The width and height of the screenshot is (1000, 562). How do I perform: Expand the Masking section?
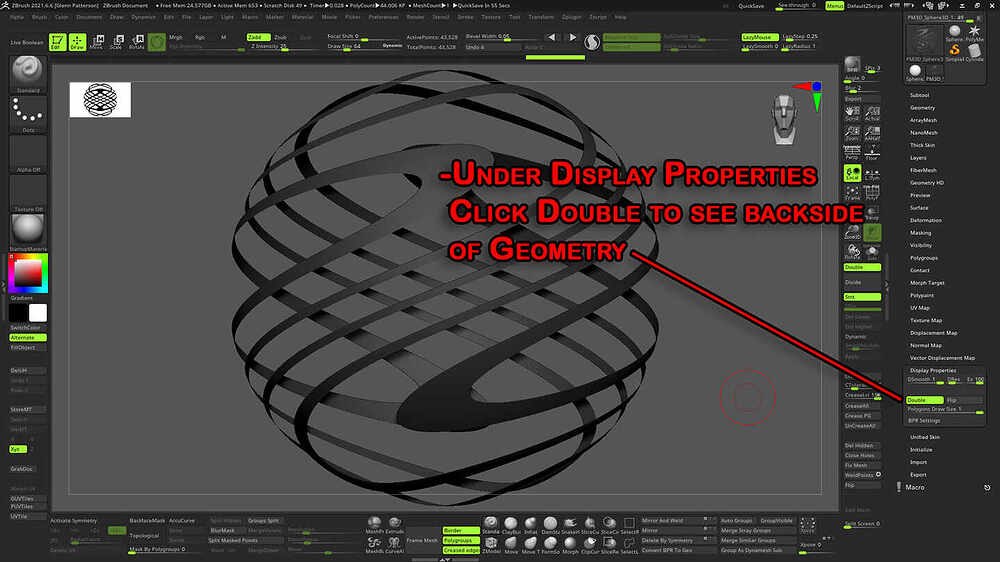[921, 233]
